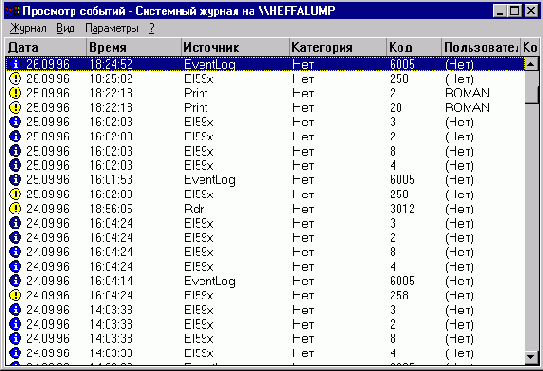The width and height of the screenshot is (543, 371).
Task: Open the Параметры menu
Action: [112, 28]
